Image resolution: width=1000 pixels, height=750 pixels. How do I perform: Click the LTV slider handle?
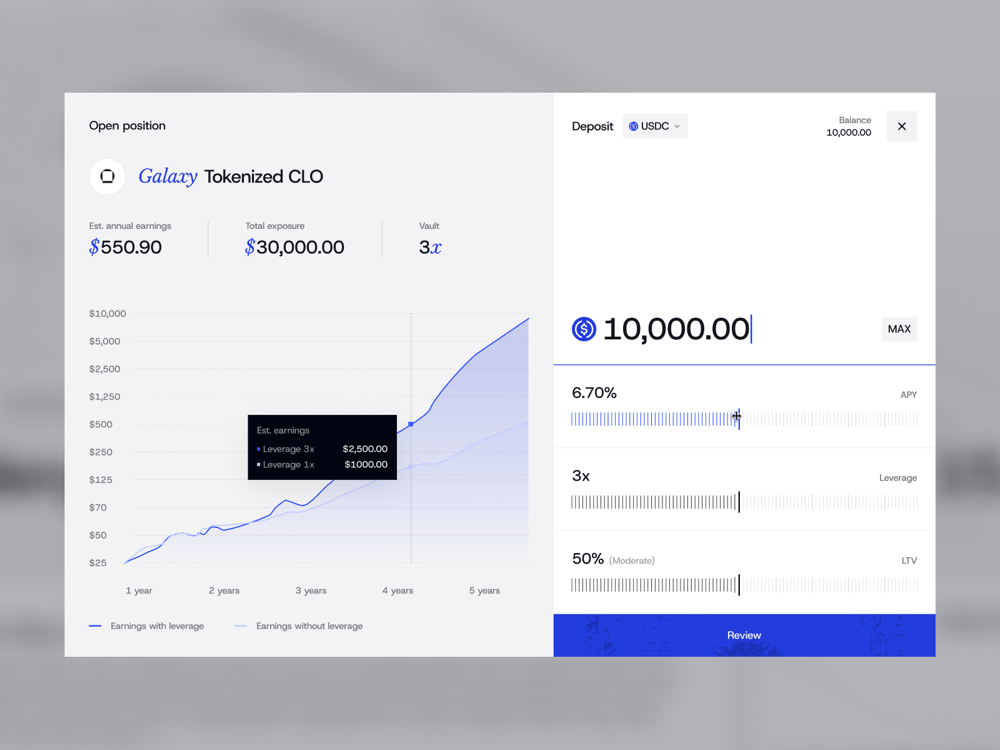coord(739,585)
